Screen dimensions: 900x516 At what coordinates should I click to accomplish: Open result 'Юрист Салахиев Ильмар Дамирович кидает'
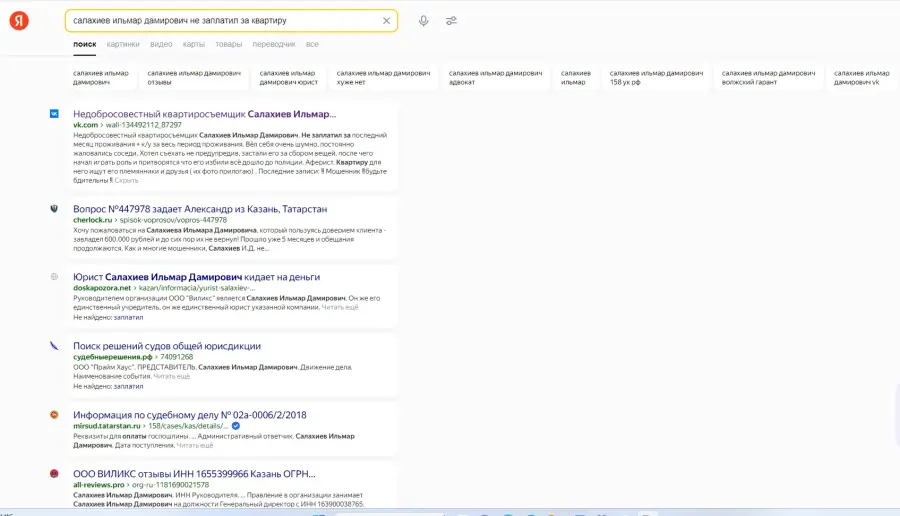[x=196, y=277]
